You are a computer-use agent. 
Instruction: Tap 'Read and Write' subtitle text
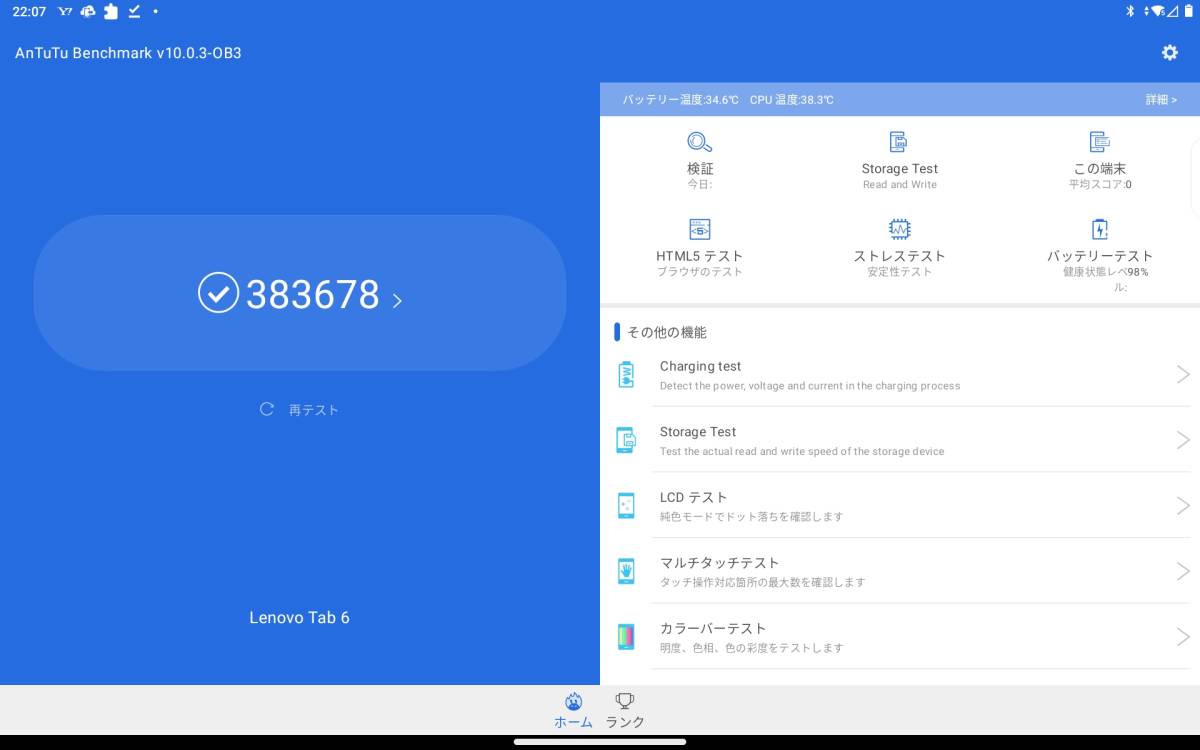pos(900,185)
